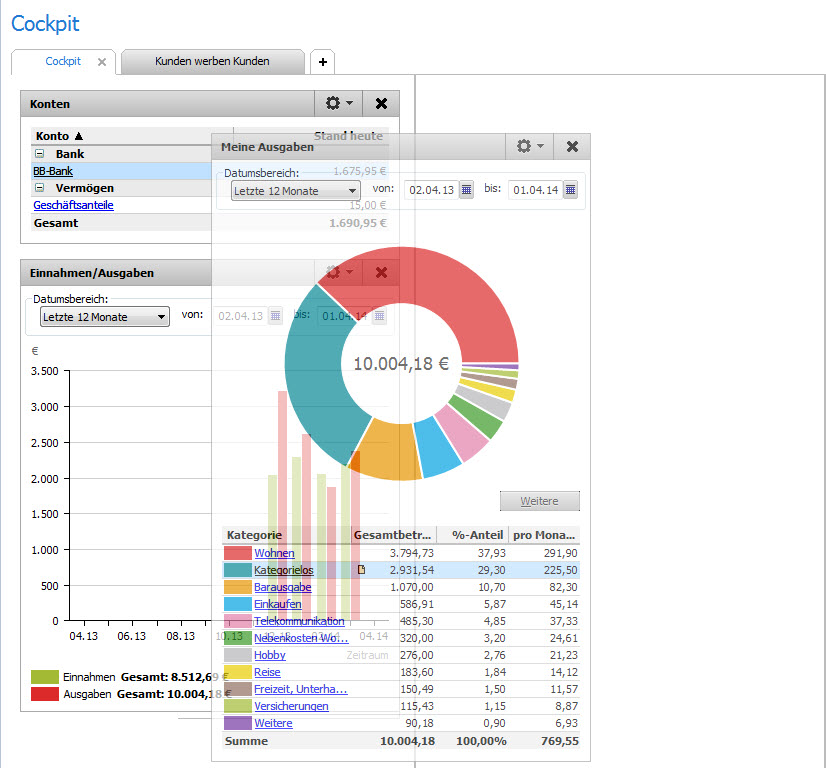Image resolution: width=826 pixels, height=768 pixels.
Task: Close the Cockpit tab via its X
Action: 101,62
